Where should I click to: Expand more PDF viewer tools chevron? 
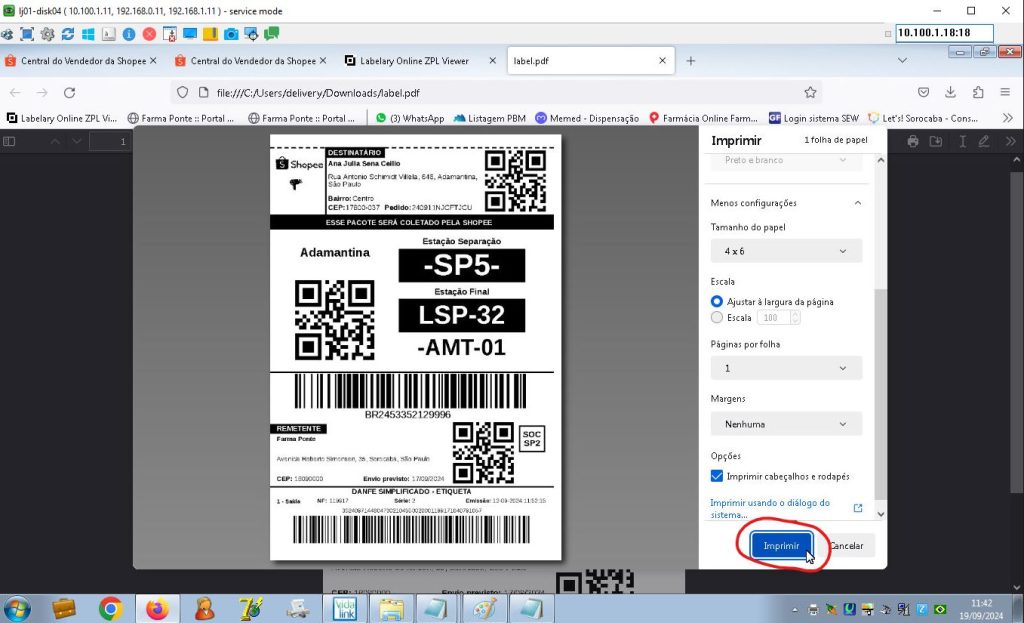(x=1010, y=141)
